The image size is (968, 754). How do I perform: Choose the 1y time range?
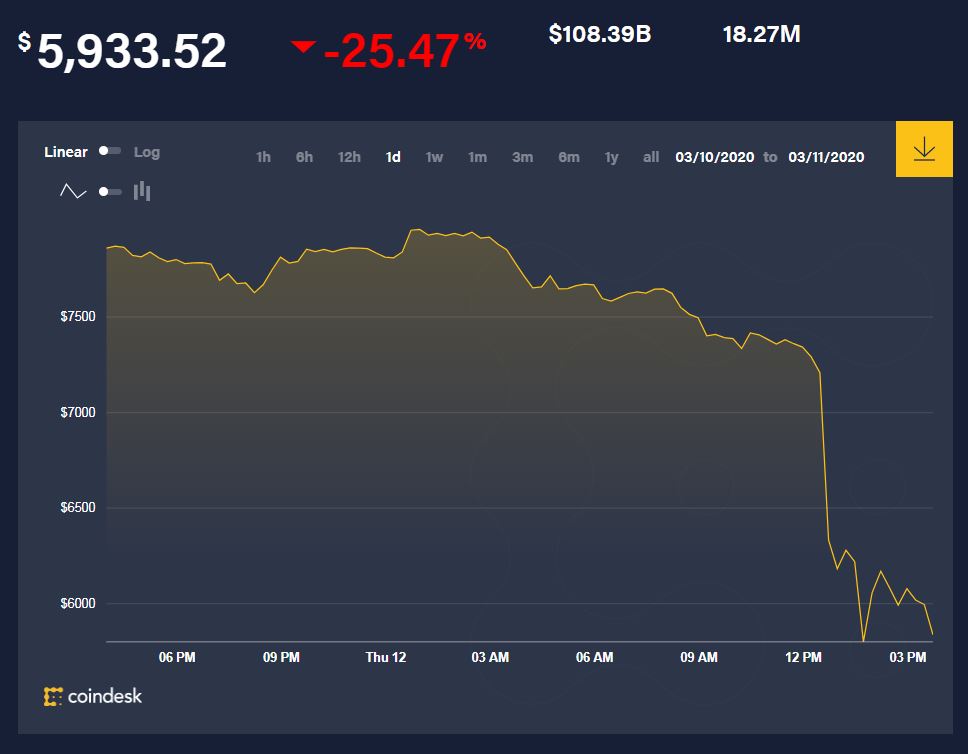[x=611, y=157]
